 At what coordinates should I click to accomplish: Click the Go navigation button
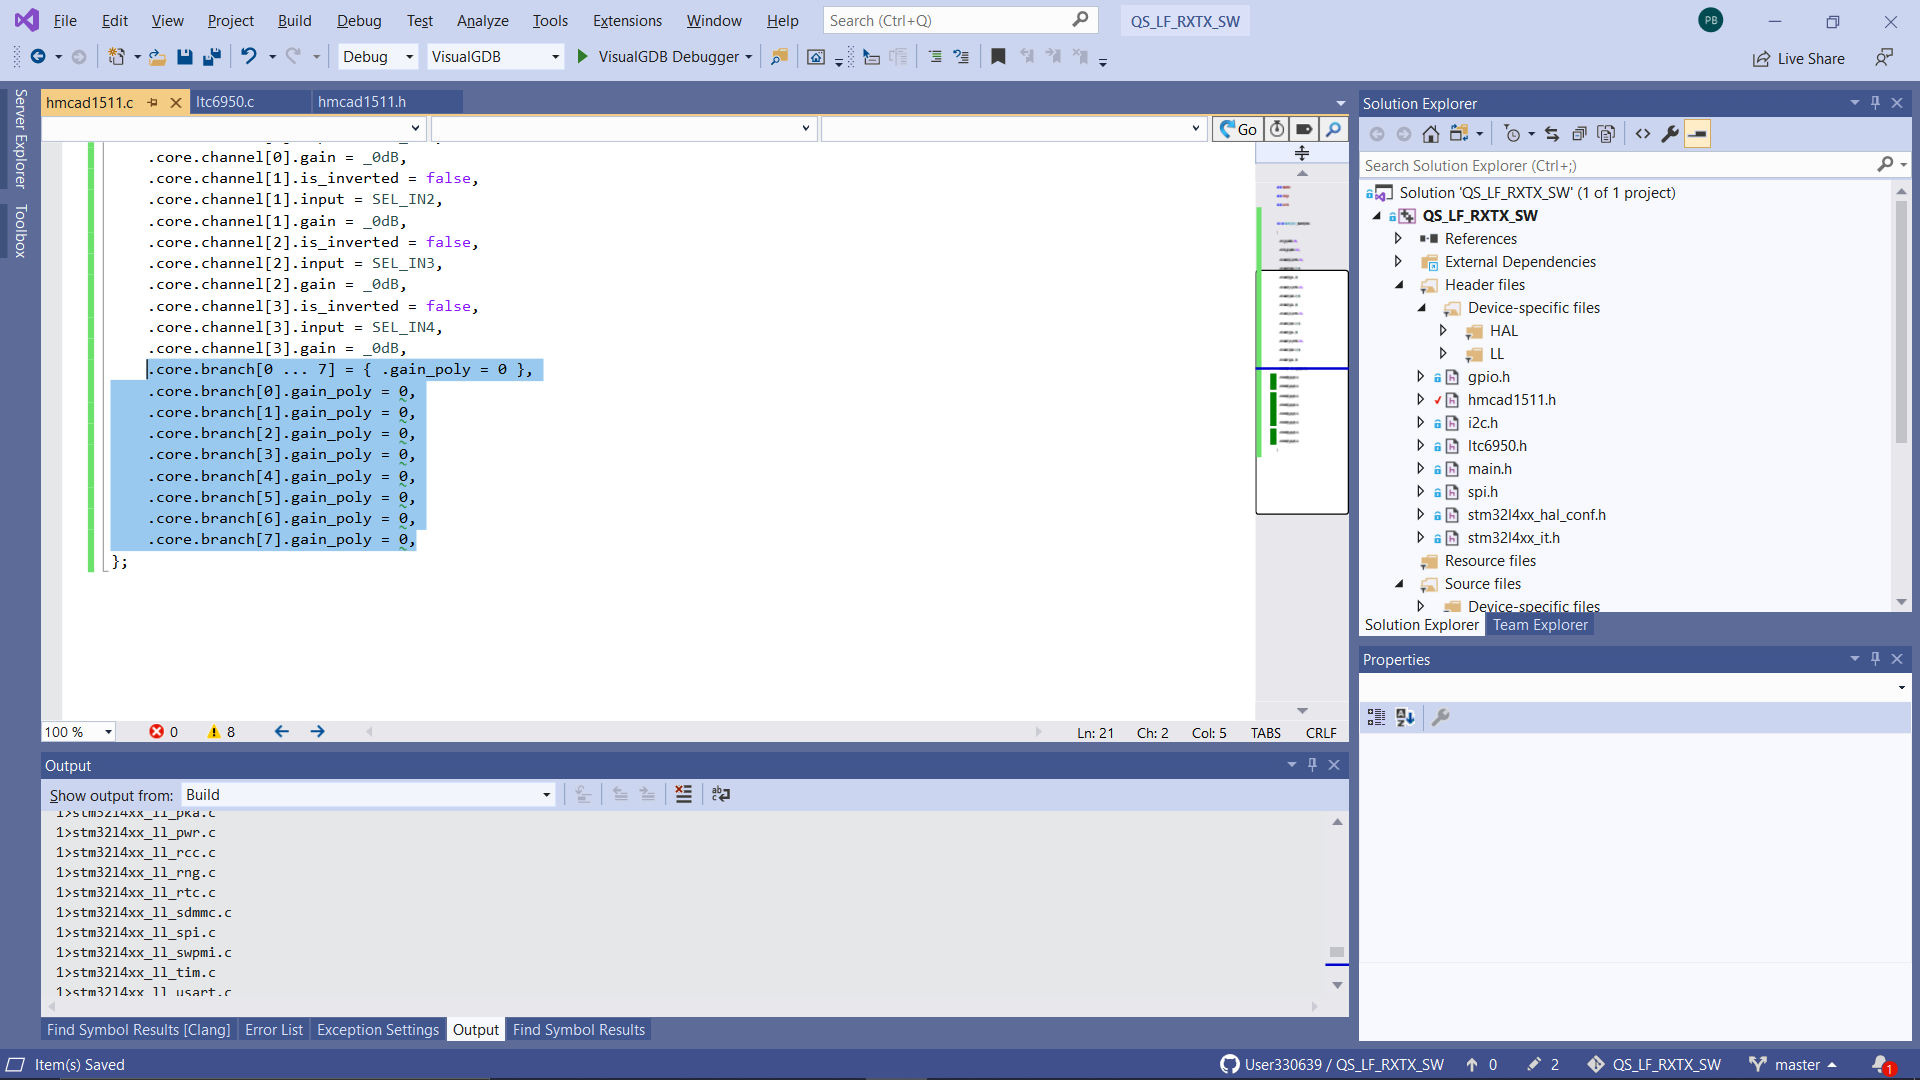point(1238,129)
